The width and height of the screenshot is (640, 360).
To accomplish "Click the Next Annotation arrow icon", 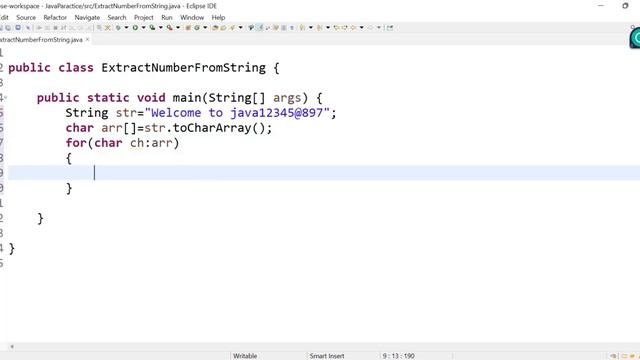I will pyautogui.click(x=302, y=28).
